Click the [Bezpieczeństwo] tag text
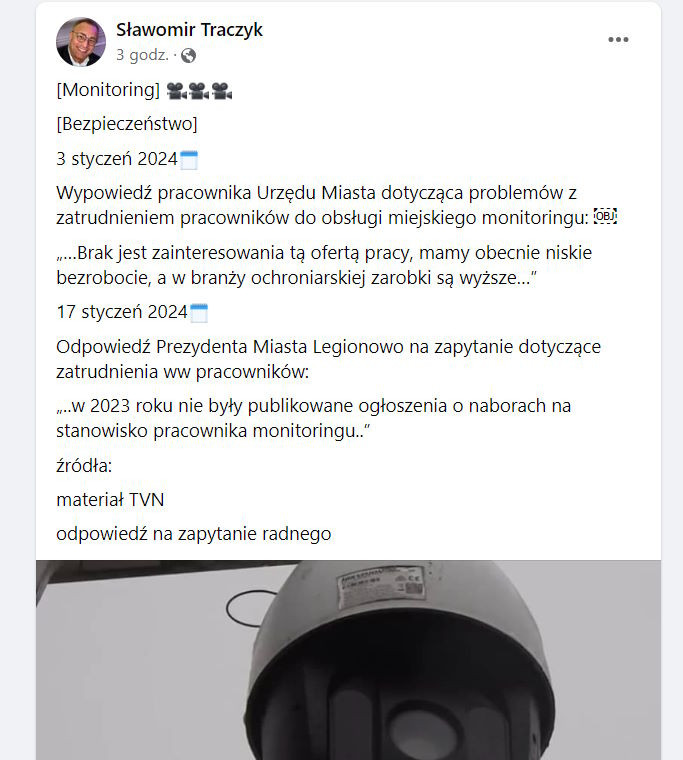The height and width of the screenshot is (760, 683). (127, 124)
